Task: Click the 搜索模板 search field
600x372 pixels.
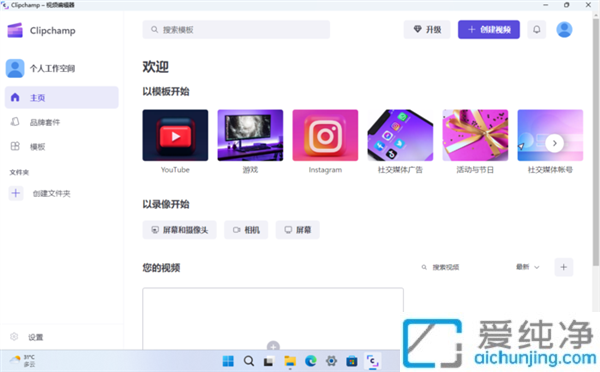Action: click(236, 29)
